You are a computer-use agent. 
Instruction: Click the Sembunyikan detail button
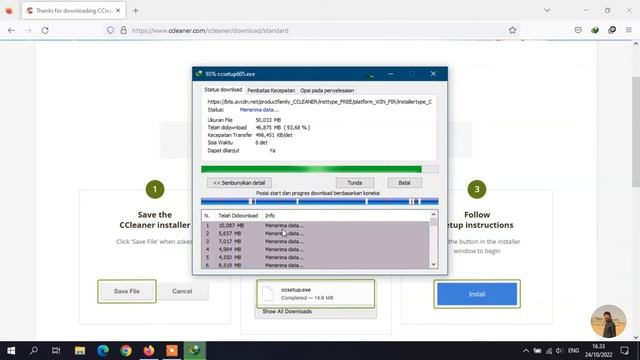[239, 183]
